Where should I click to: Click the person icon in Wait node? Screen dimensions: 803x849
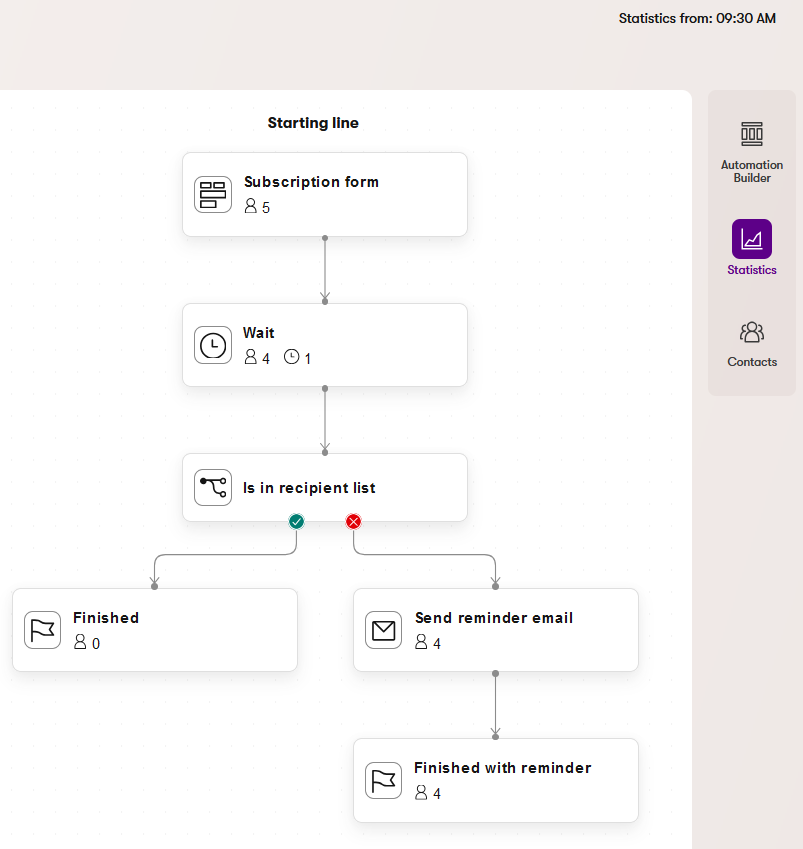point(250,357)
